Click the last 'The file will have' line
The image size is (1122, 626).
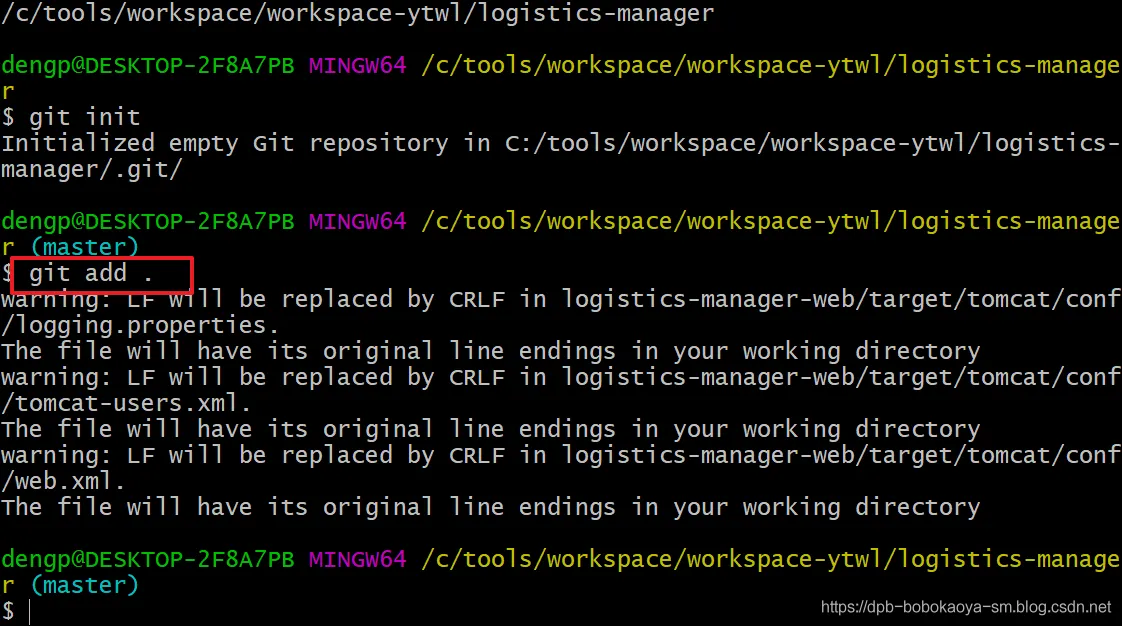point(491,507)
